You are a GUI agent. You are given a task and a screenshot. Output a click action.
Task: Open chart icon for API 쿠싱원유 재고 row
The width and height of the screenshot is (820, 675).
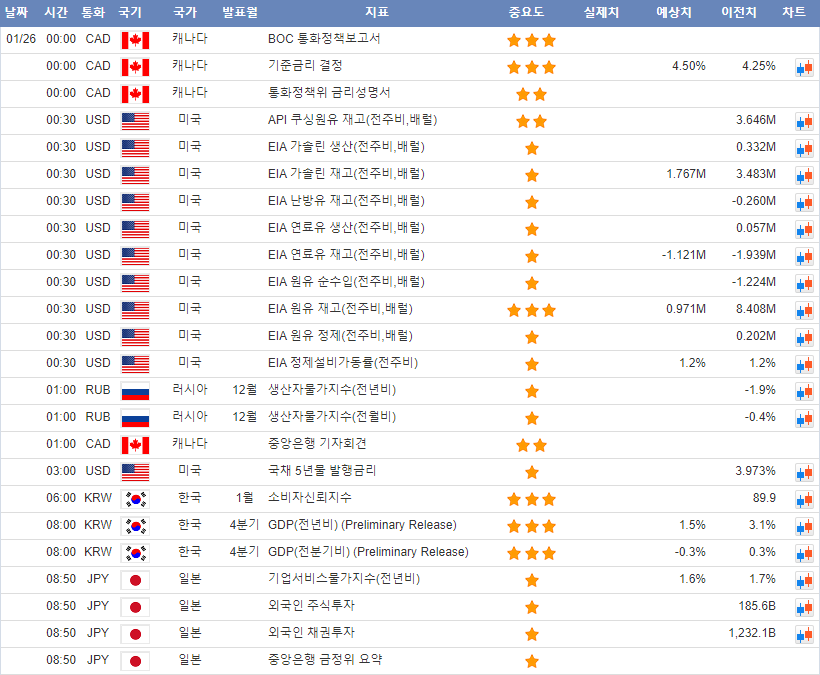pyautogui.click(x=804, y=121)
